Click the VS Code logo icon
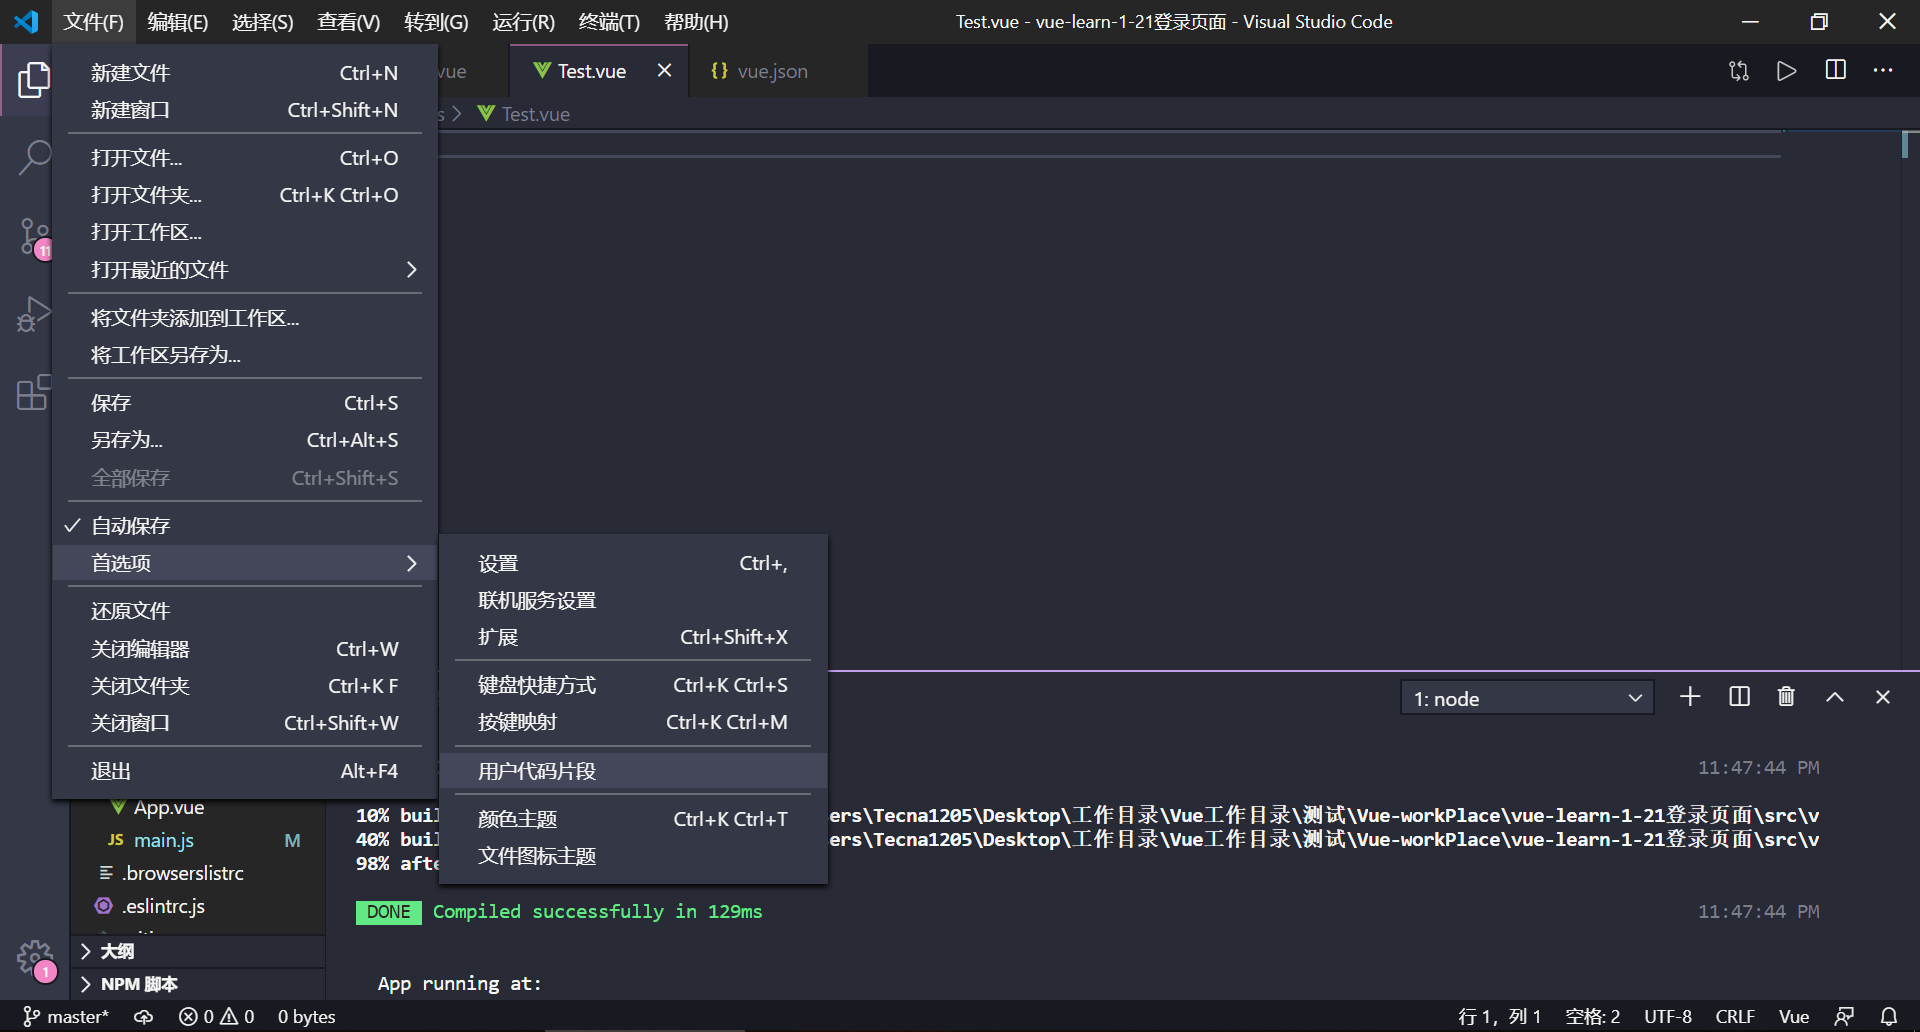This screenshot has width=1920, height=1032. pos(26,21)
